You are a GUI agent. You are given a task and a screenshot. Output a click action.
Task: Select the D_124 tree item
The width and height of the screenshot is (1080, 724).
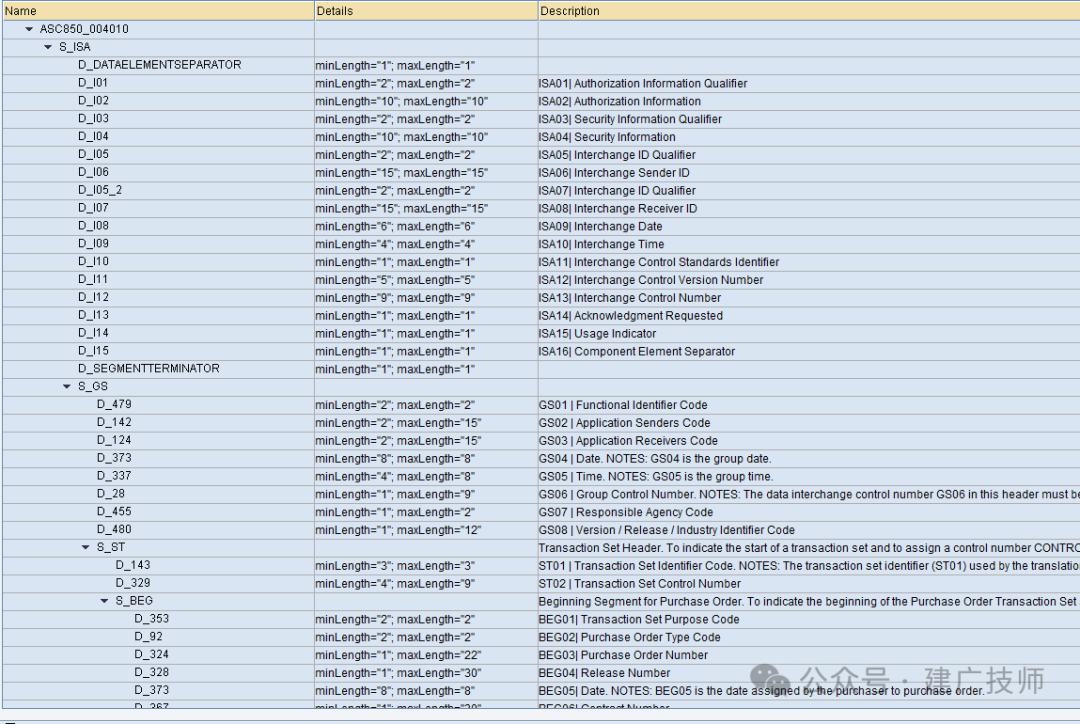pos(114,440)
